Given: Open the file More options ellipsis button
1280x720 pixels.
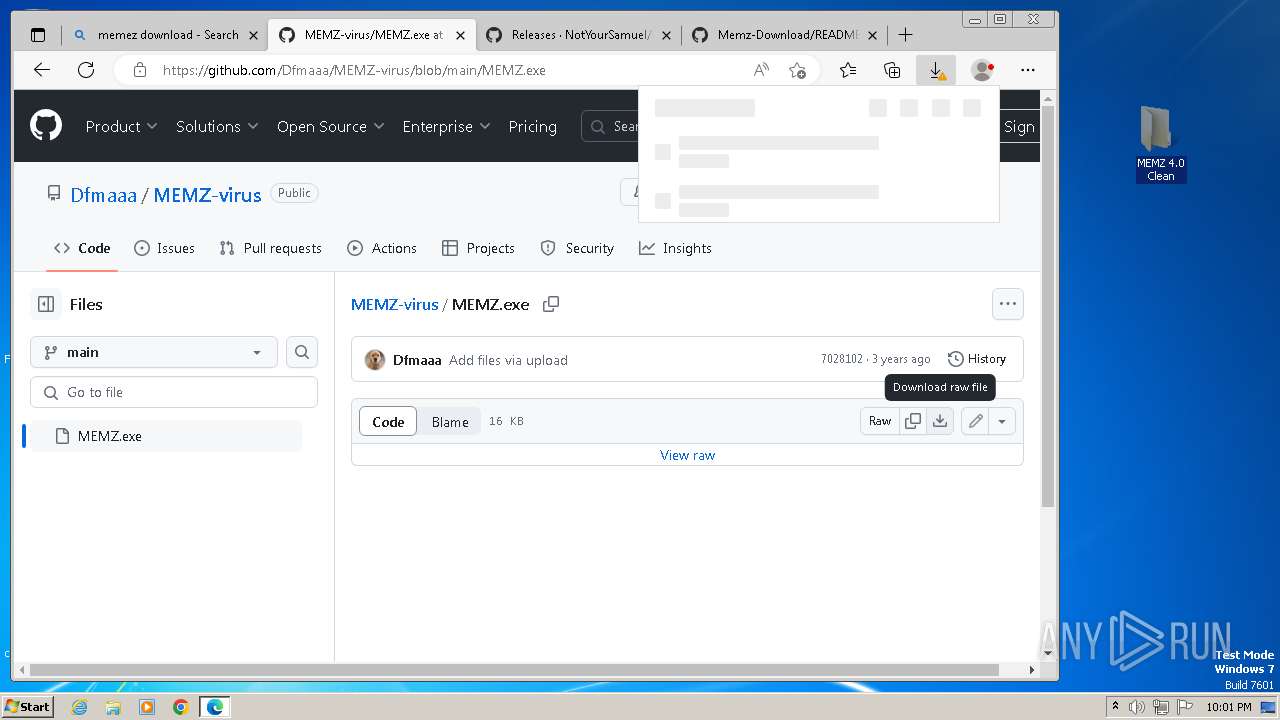Looking at the screenshot, I should pos(1008,304).
